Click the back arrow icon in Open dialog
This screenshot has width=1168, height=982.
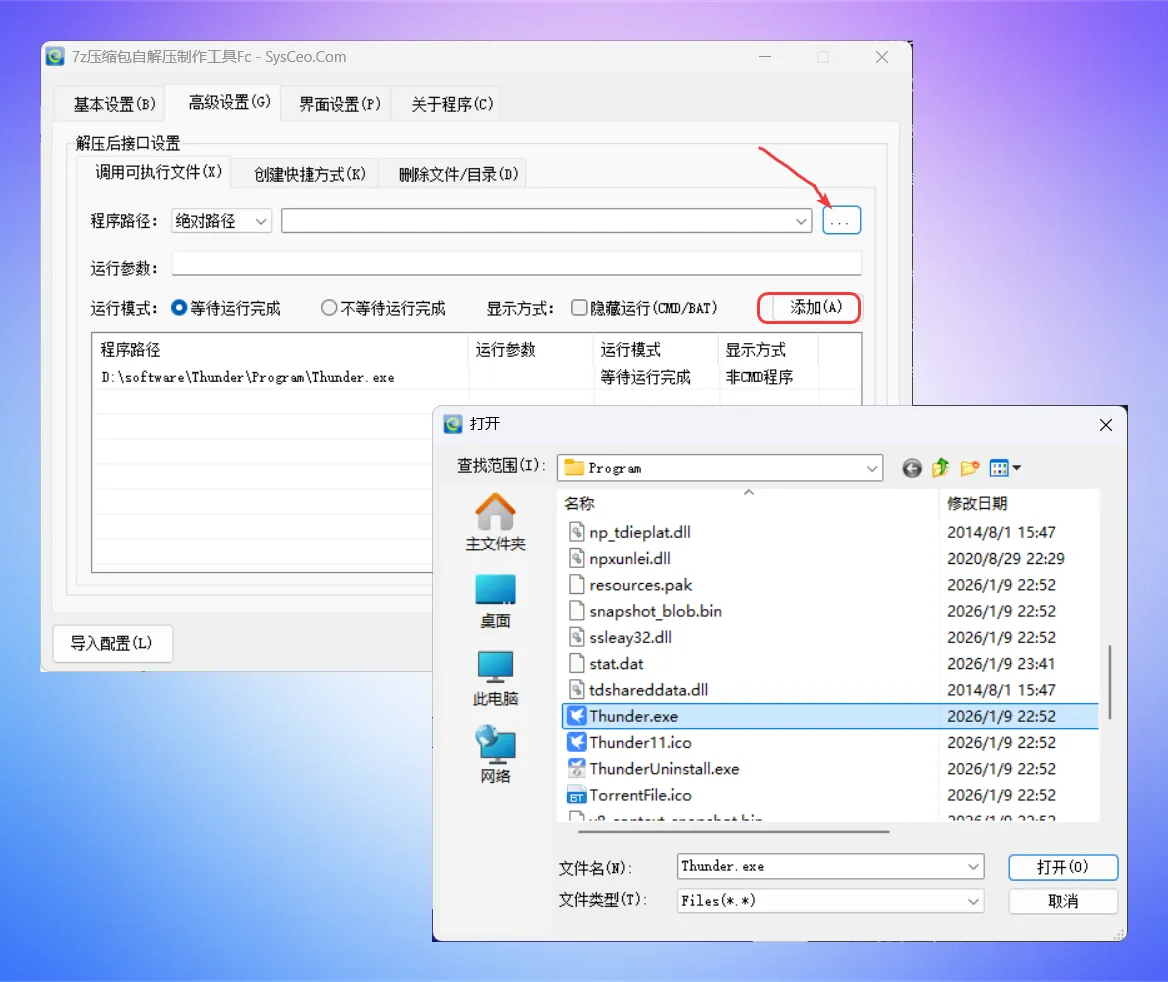pyautogui.click(x=911, y=468)
